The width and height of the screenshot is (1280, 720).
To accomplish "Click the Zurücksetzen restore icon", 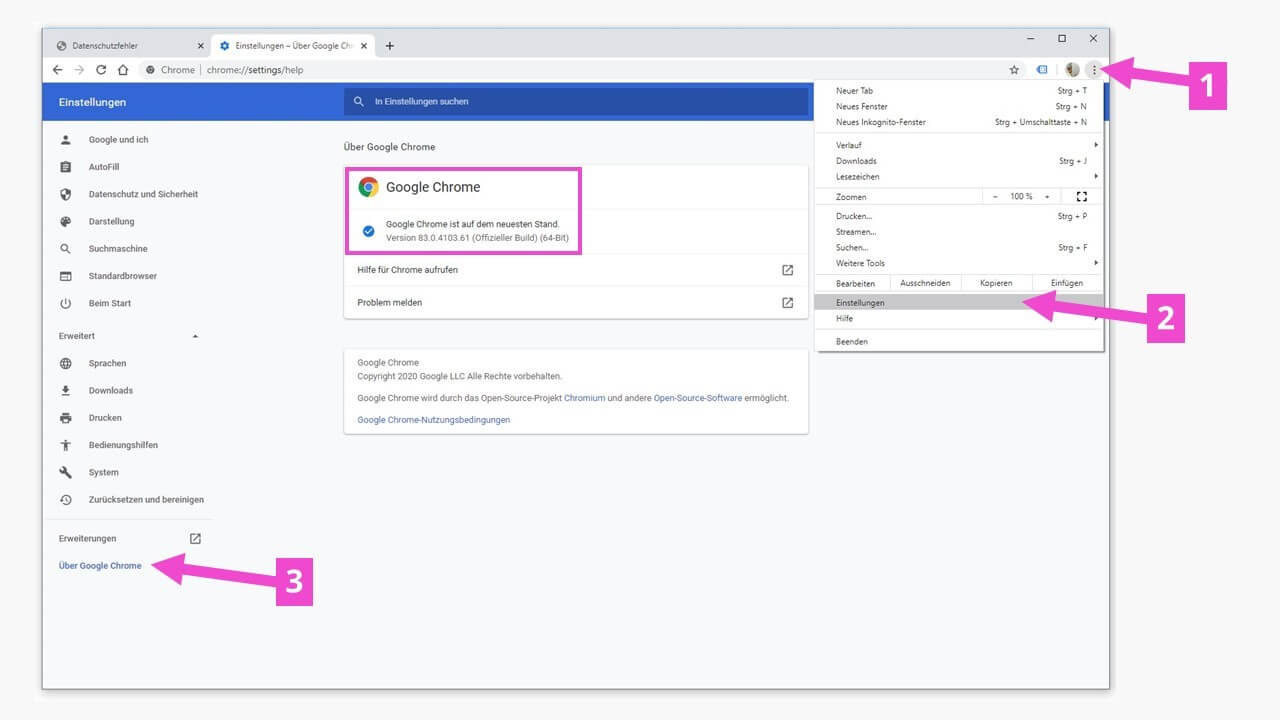I will pyautogui.click(x=66, y=499).
